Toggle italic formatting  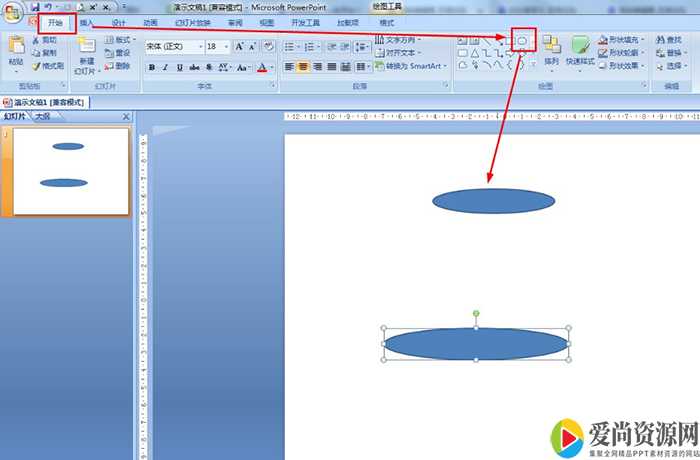pos(166,67)
